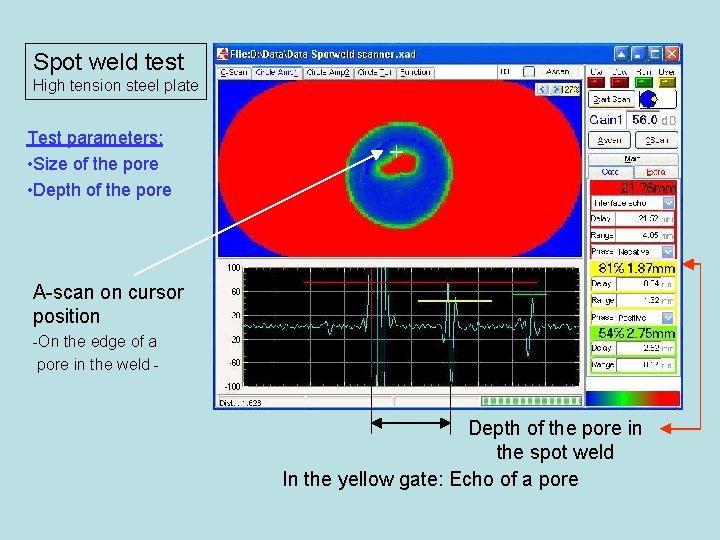
Task: Click the yellow Over indicator button
Action: pyautogui.click(x=667, y=82)
